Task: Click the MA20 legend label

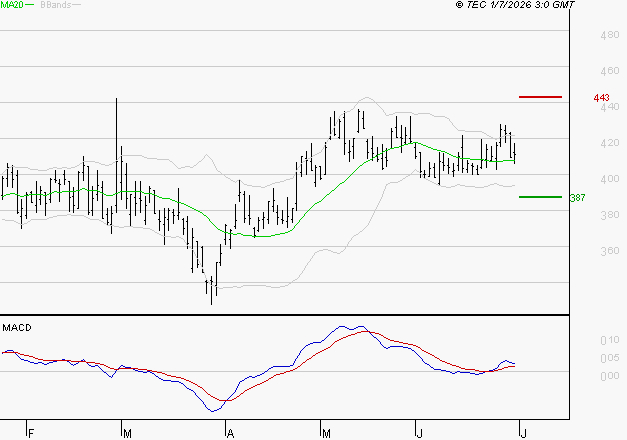Action: 12,5
